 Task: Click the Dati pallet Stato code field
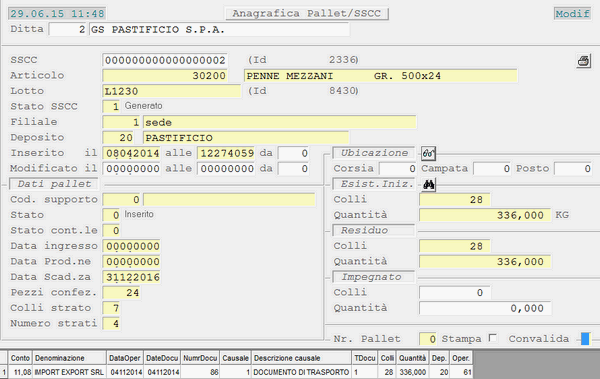point(111,215)
